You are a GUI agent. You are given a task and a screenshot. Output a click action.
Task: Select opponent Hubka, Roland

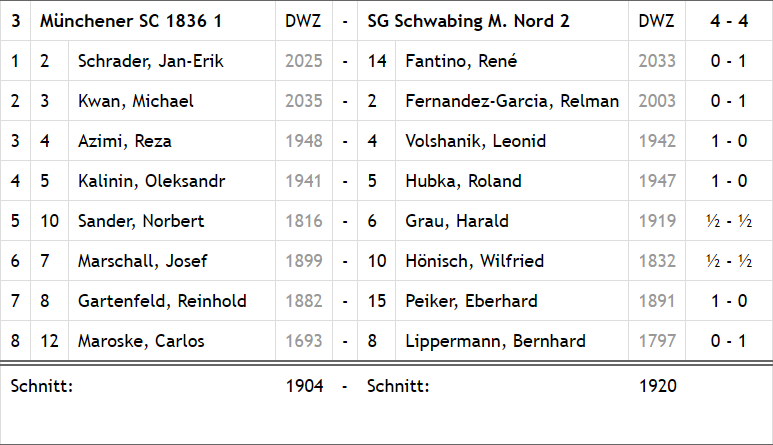click(463, 181)
